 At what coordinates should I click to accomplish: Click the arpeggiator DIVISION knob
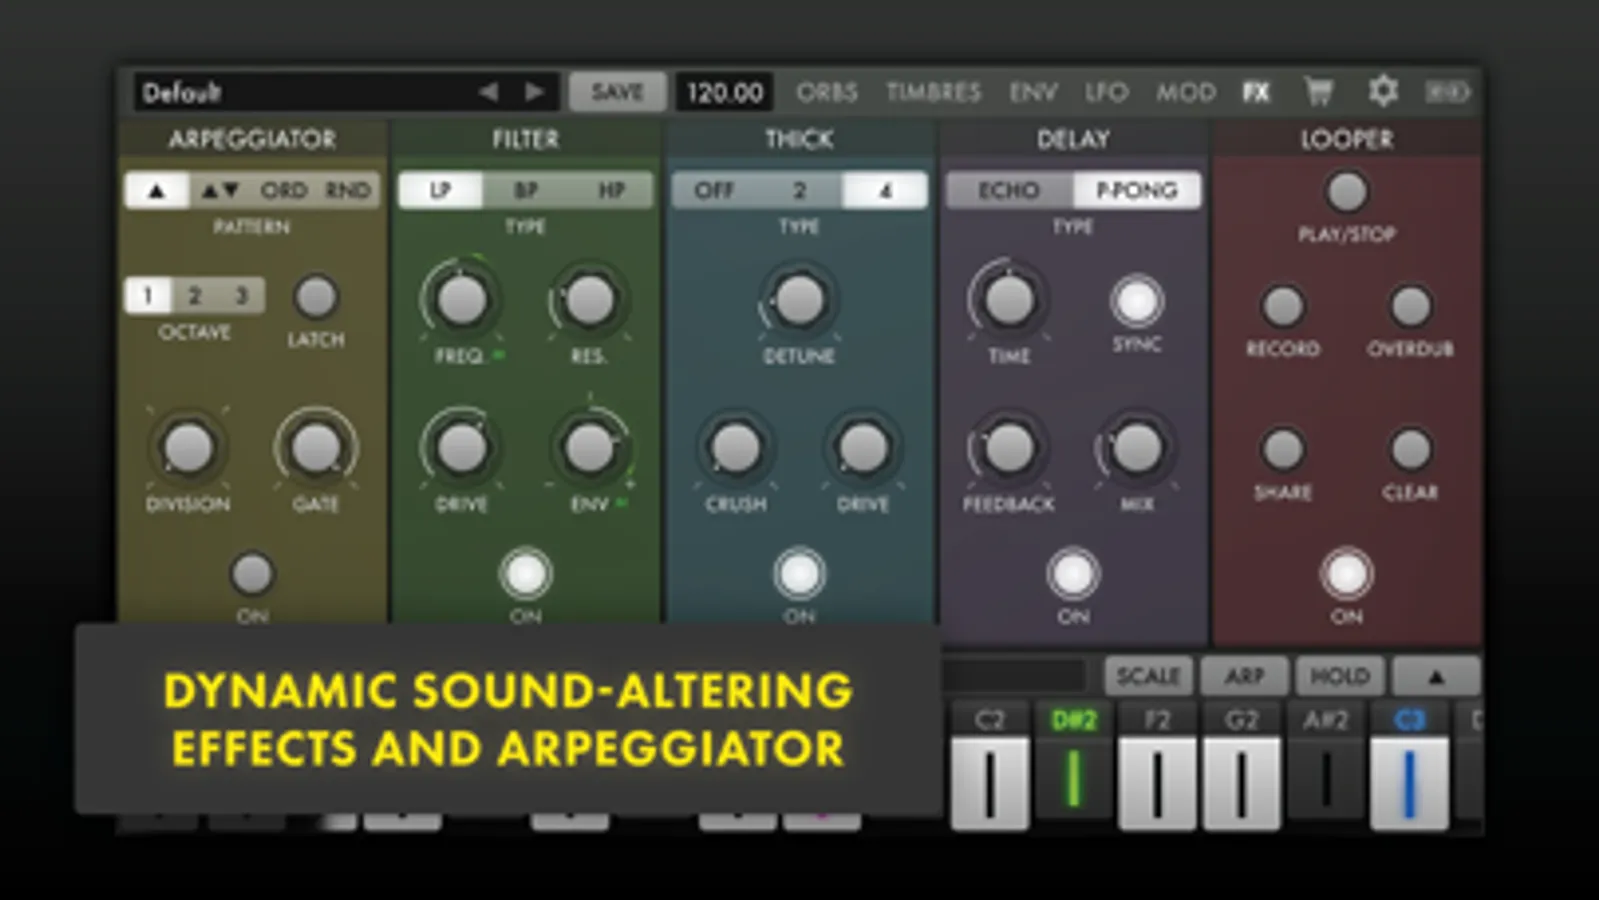click(188, 447)
